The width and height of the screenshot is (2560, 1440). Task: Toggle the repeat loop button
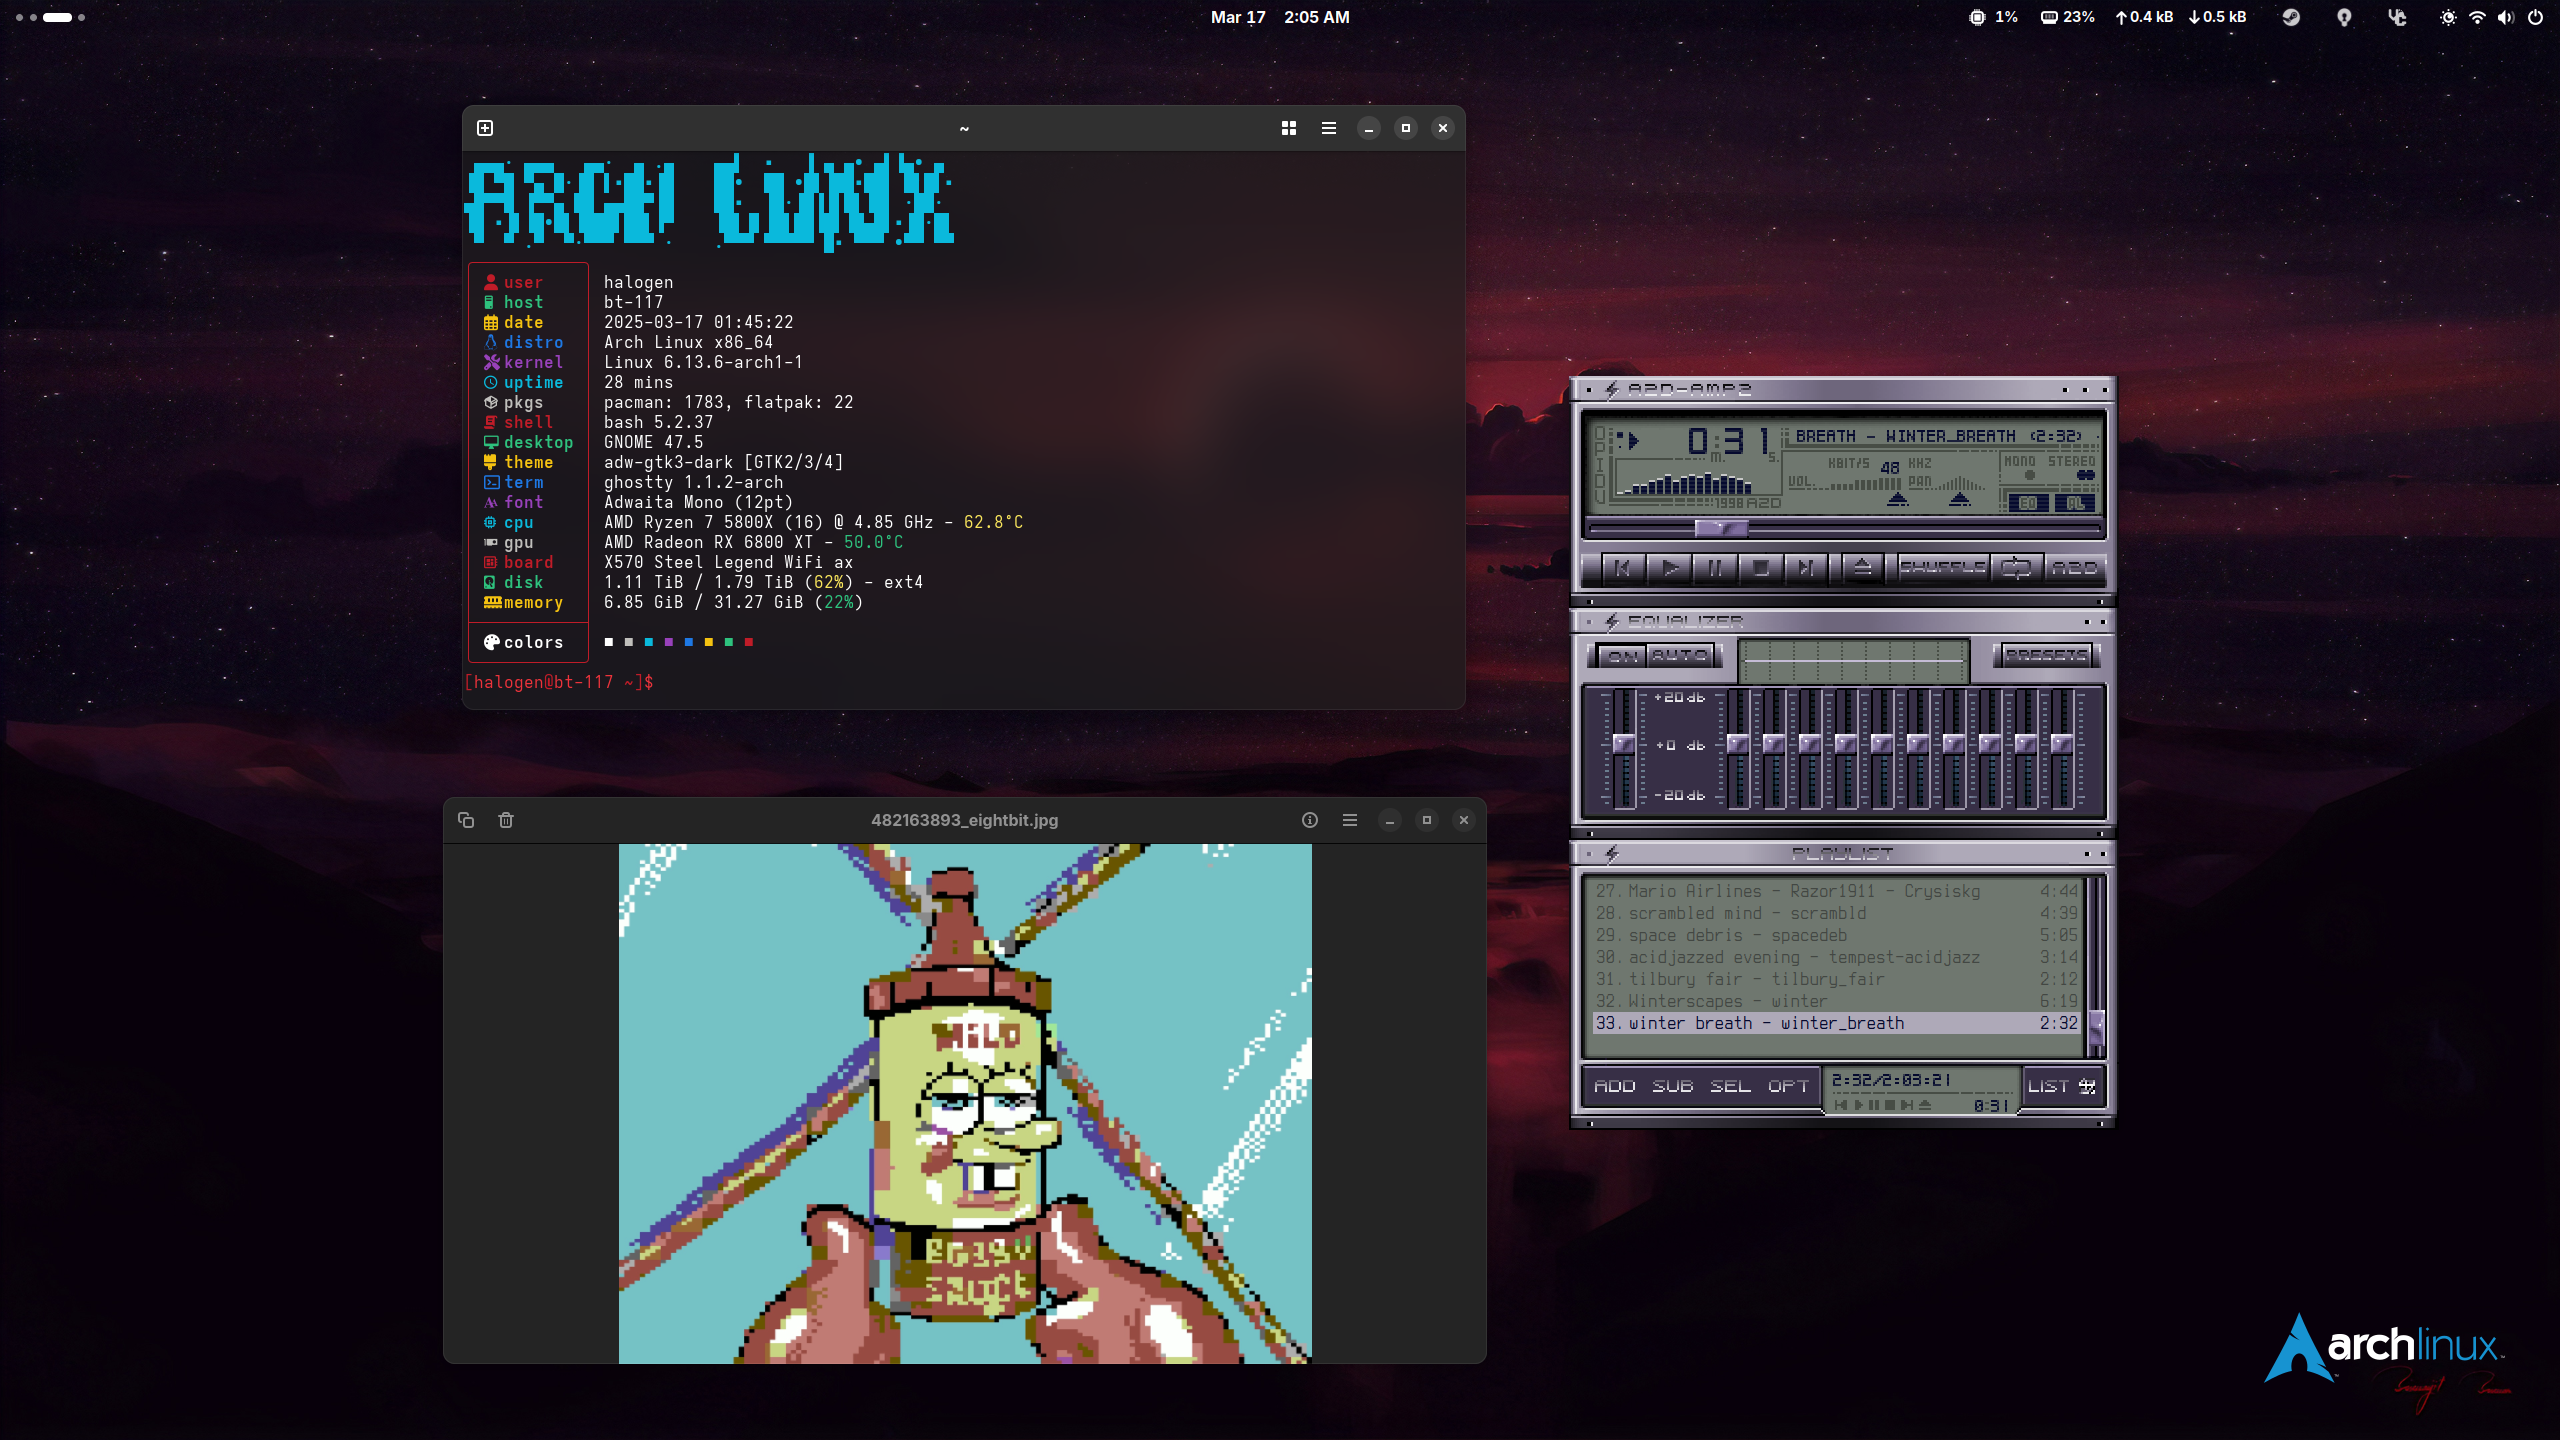[x=2016, y=568]
